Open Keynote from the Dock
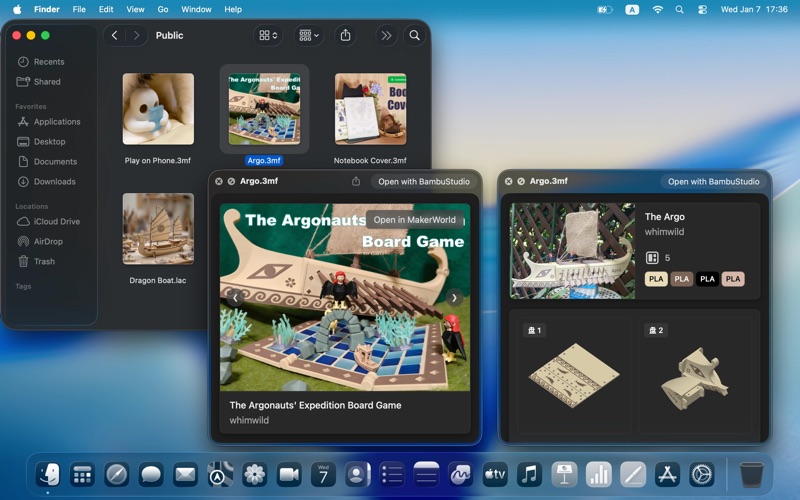This screenshot has height=500, width=800. click(x=564, y=474)
